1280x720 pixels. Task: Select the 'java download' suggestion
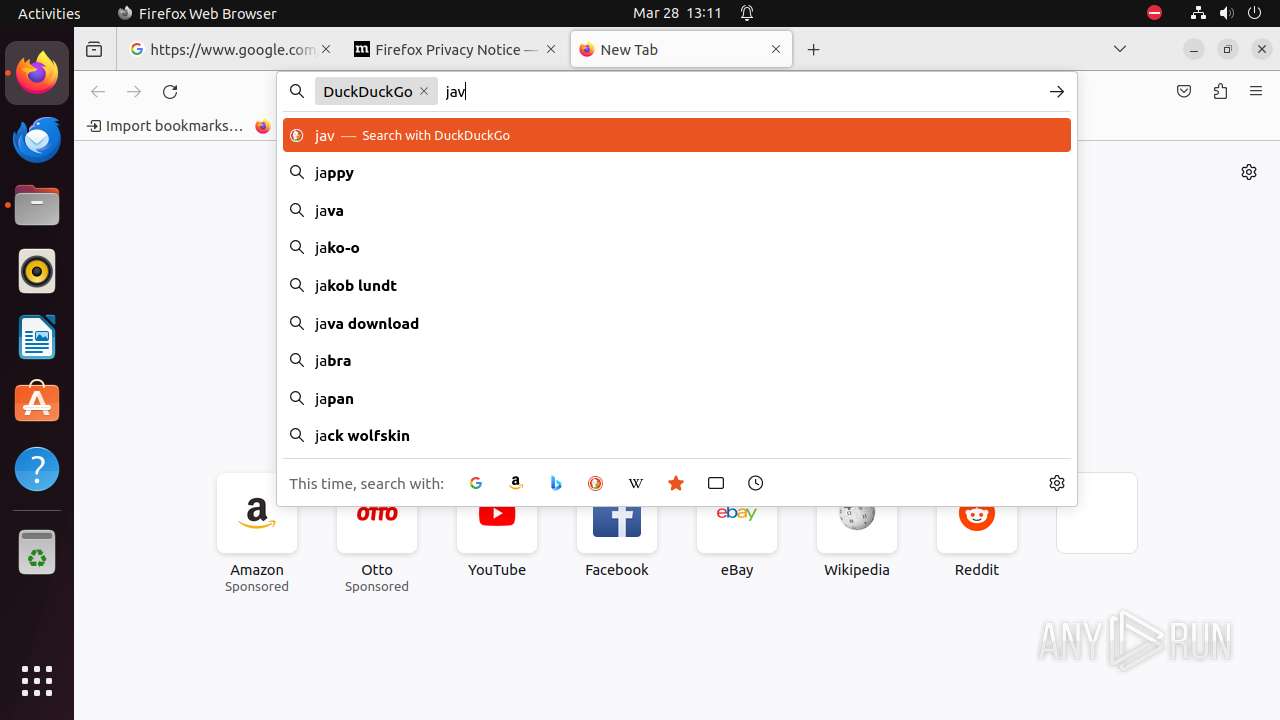pos(677,324)
